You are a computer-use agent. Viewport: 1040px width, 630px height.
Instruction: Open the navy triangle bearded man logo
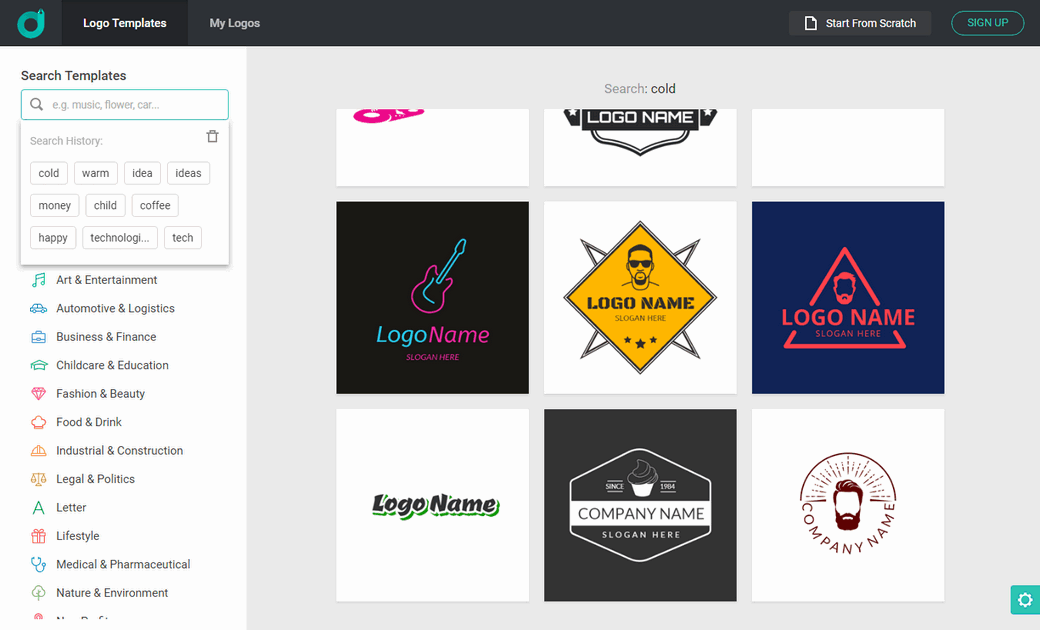coord(848,298)
